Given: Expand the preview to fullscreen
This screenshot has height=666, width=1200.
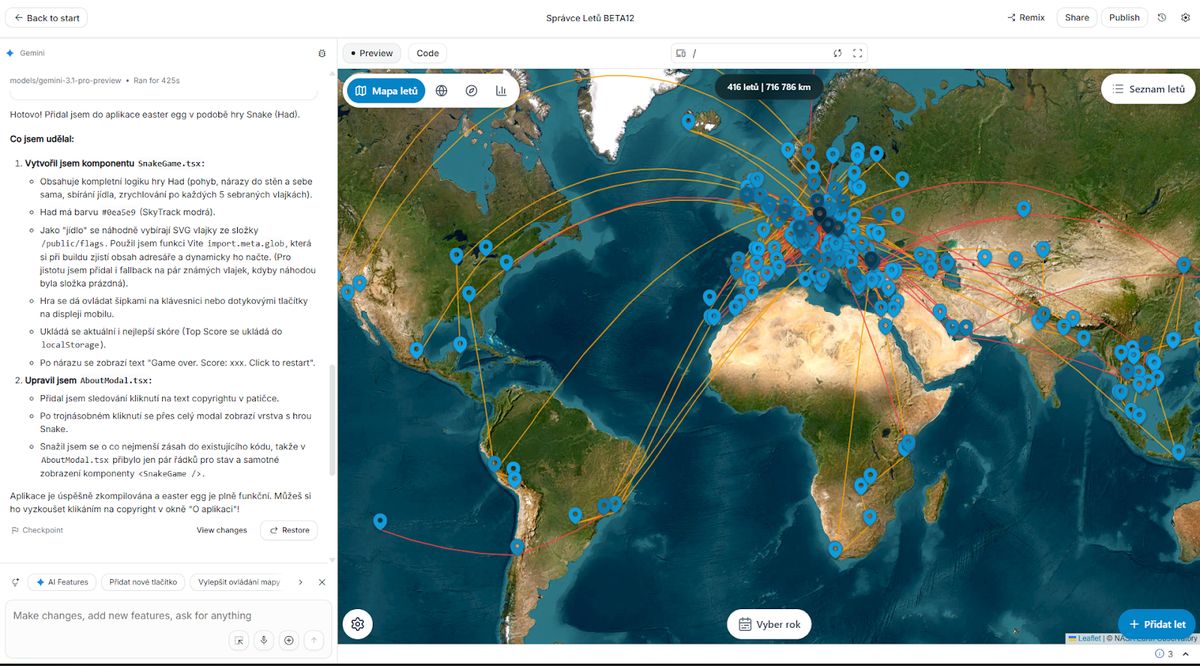Looking at the screenshot, I should [858, 53].
